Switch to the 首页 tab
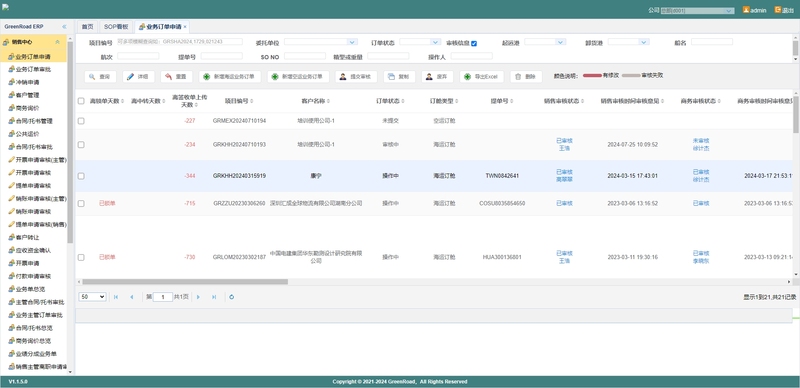800x388 pixels. tap(88, 27)
